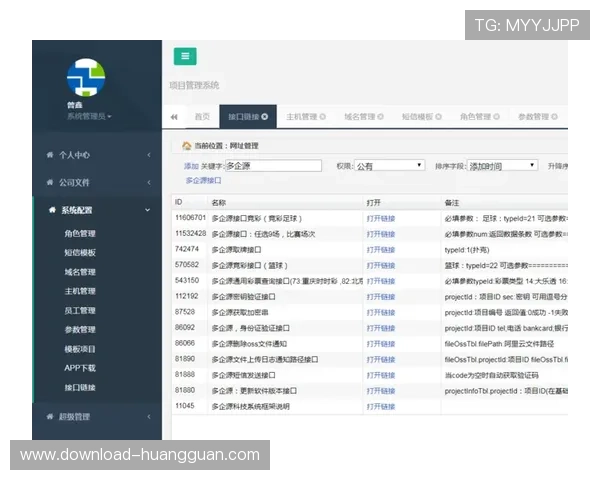Switch to the 首页 tab
The height and width of the screenshot is (480, 600).
(202, 117)
